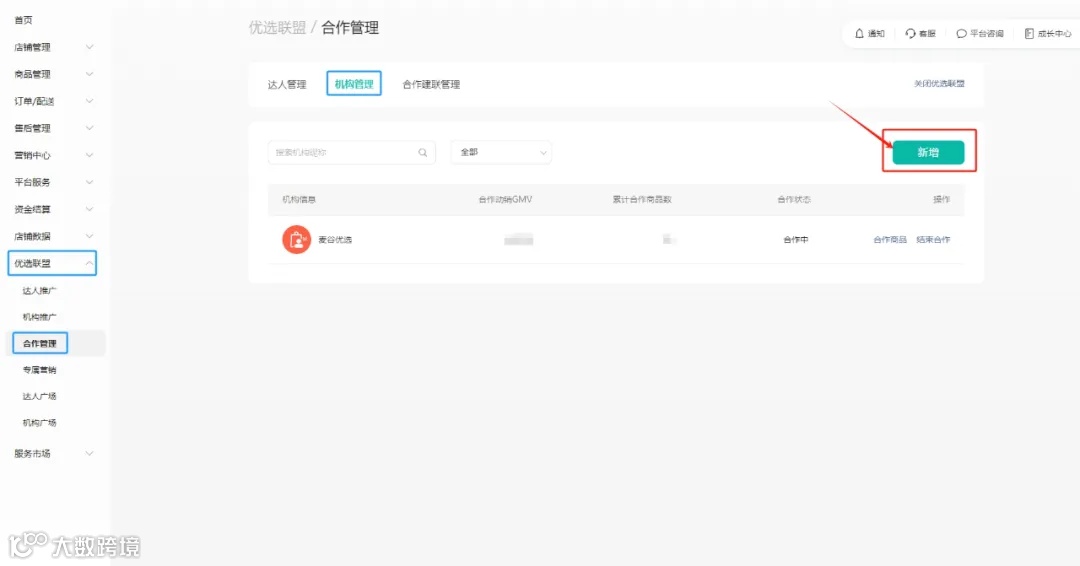1080x566 pixels.
Task: Expand the 订单/配送 menu chevron
Action: coord(89,101)
